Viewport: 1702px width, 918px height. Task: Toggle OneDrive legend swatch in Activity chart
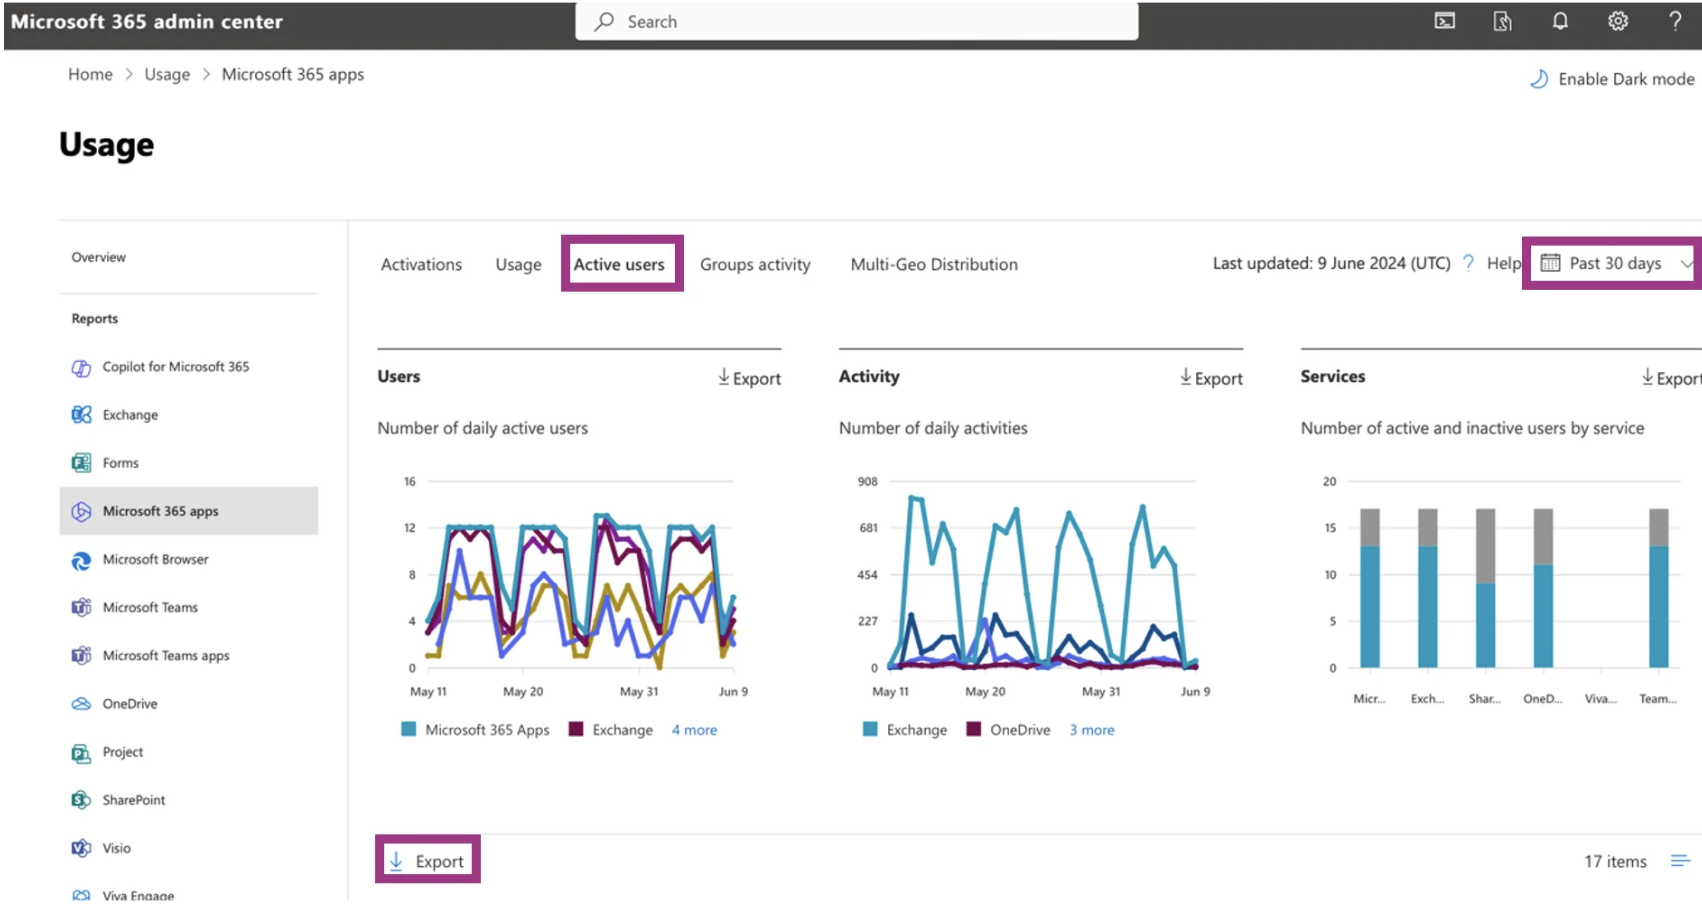click(973, 729)
